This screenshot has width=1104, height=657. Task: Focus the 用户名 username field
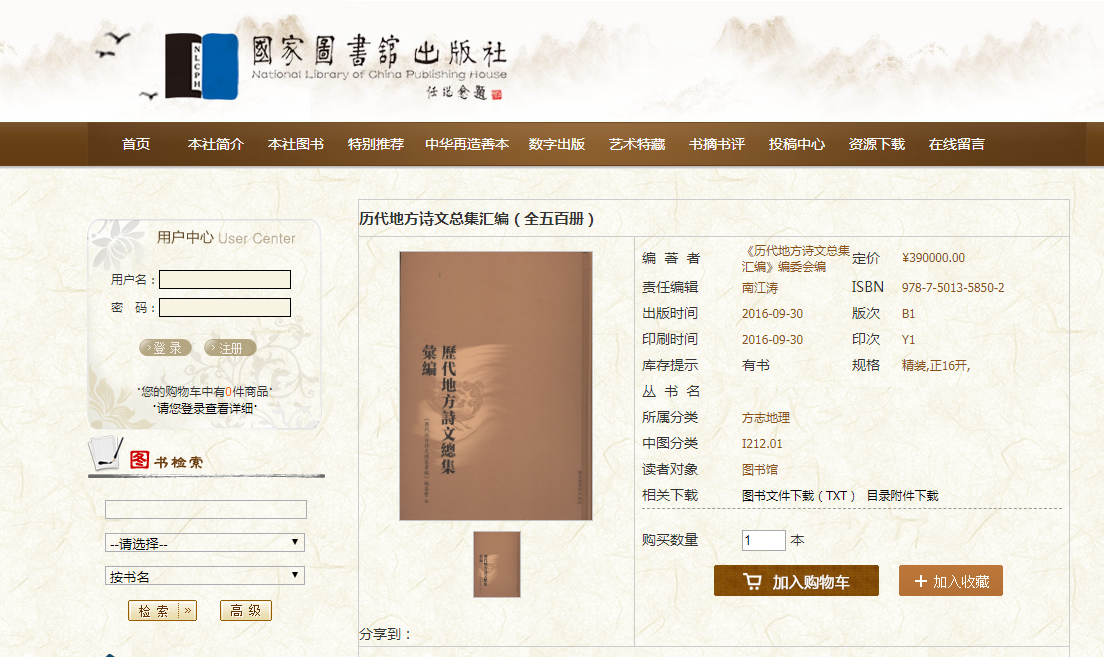coord(225,279)
